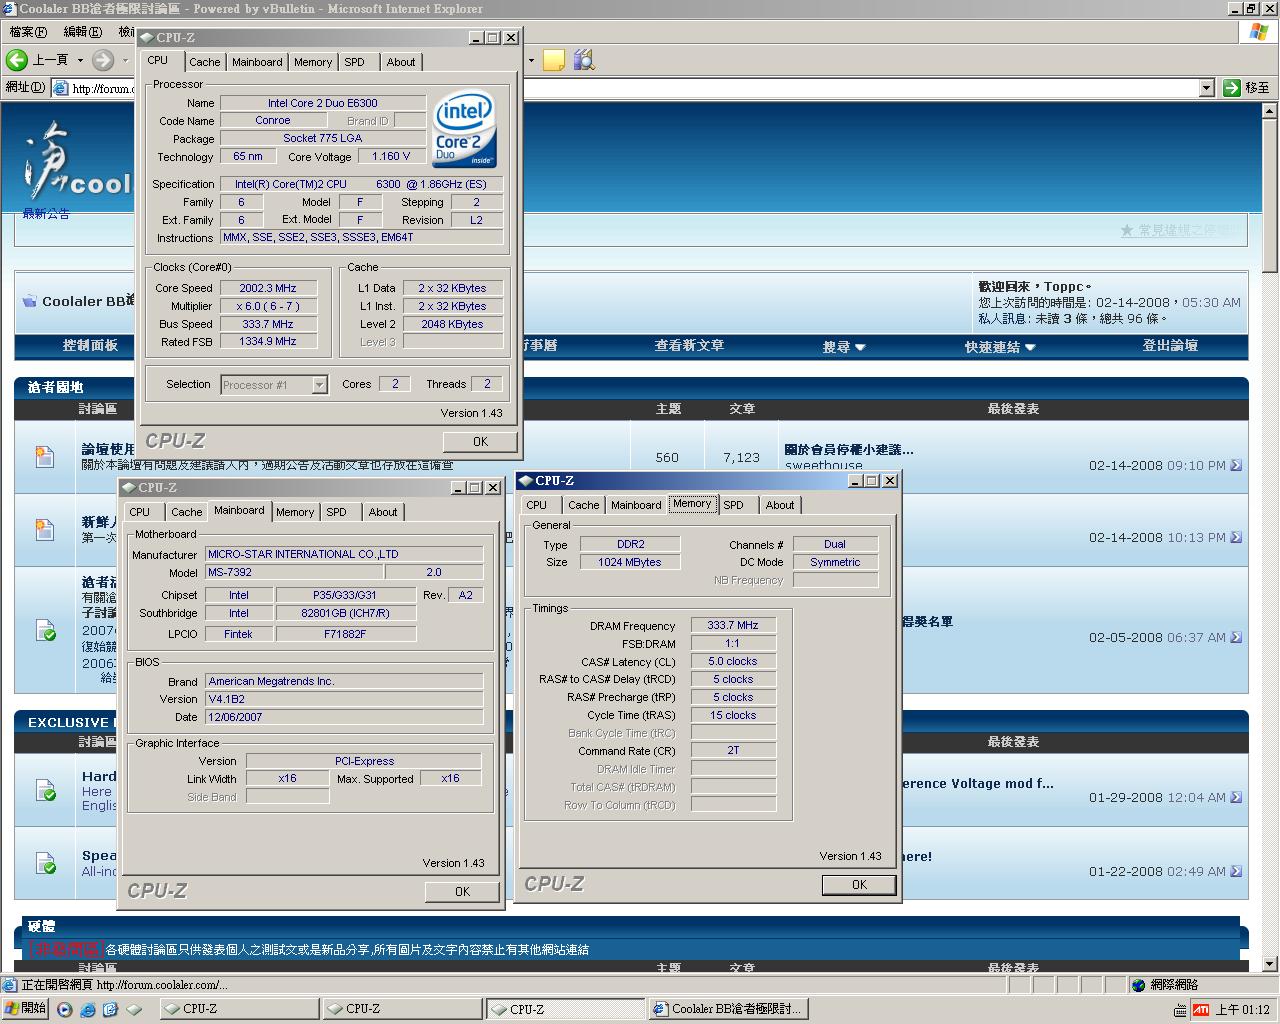Click the BIOS Version value V4.1B2
The height and width of the screenshot is (1024, 1280).
point(344,700)
